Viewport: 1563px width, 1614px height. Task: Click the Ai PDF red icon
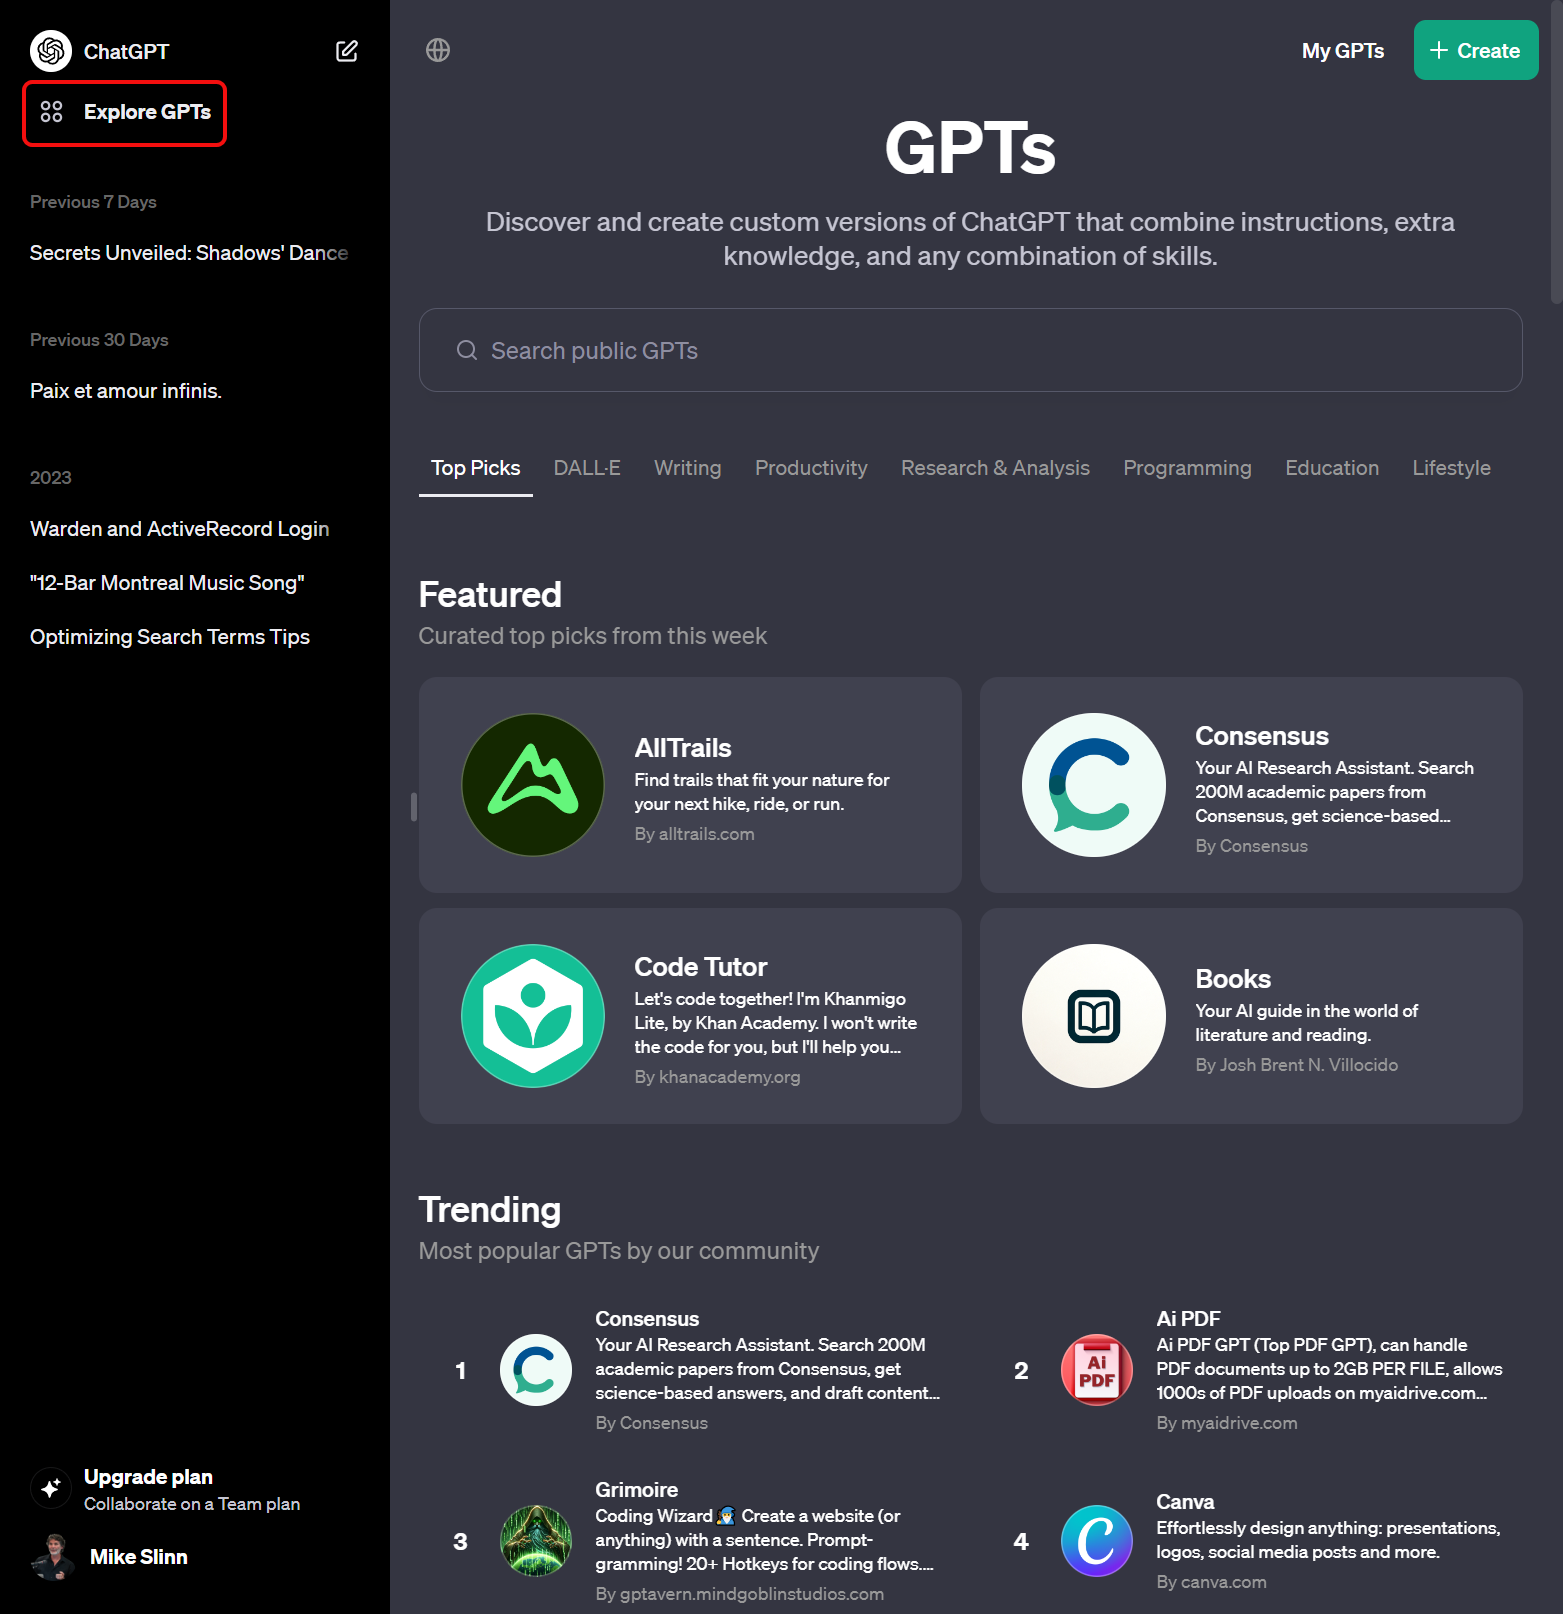[x=1096, y=1370]
